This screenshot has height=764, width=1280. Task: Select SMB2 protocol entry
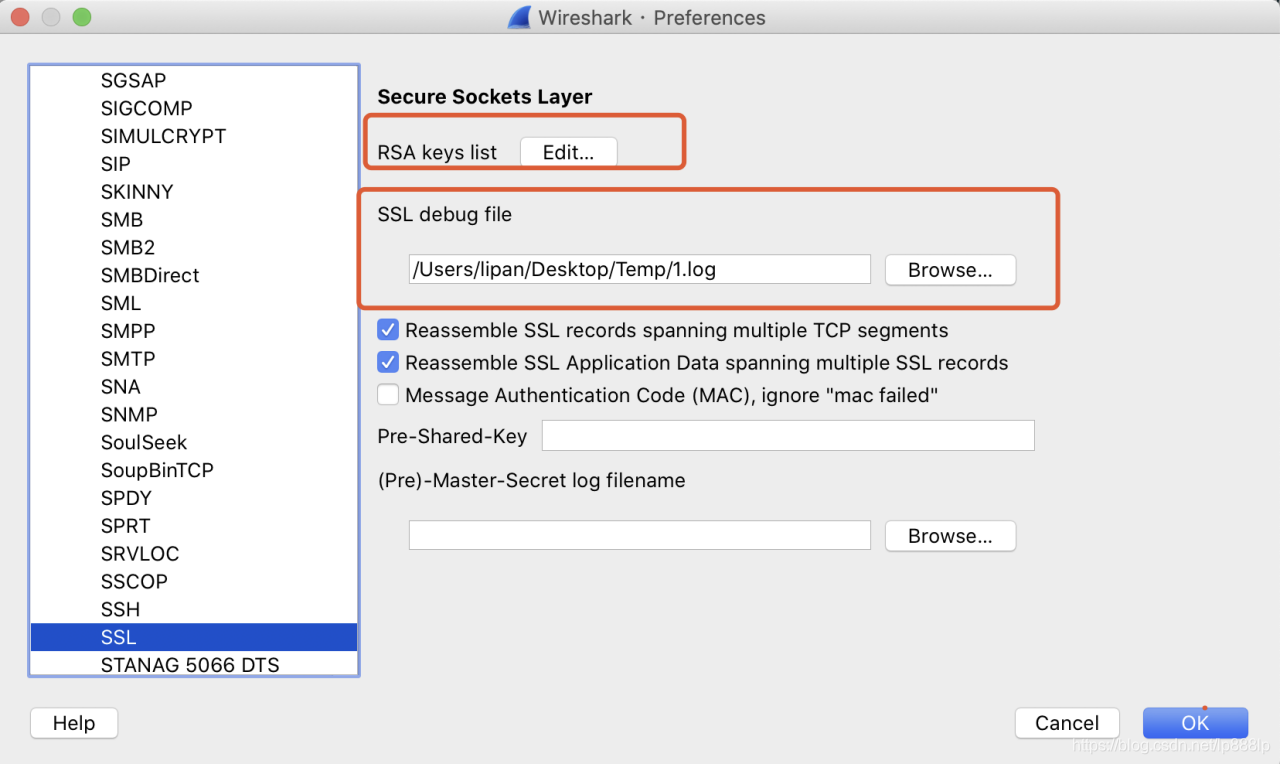tap(128, 247)
